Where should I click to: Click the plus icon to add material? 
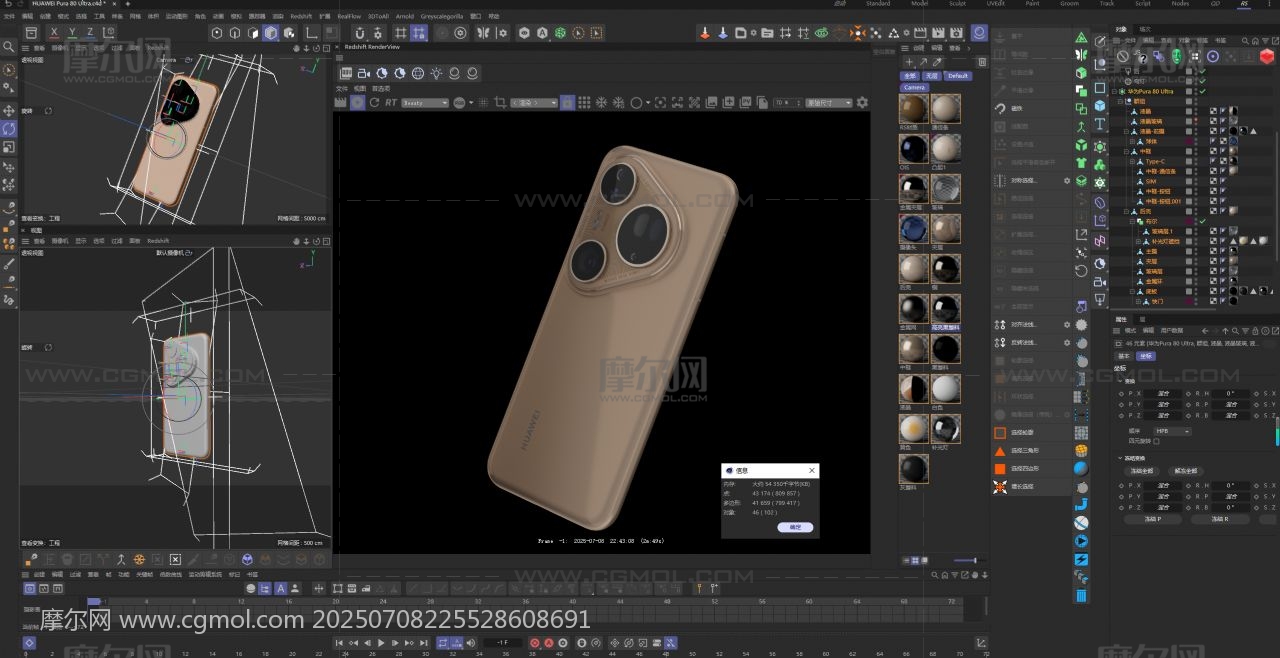(909, 62)
